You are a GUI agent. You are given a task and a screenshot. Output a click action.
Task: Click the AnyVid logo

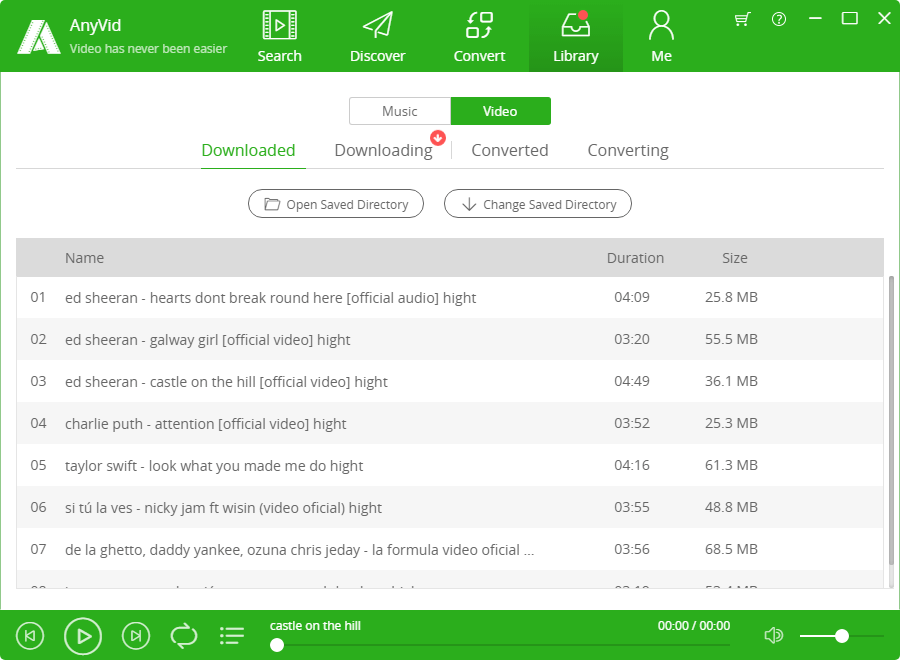tap(39, 37)
